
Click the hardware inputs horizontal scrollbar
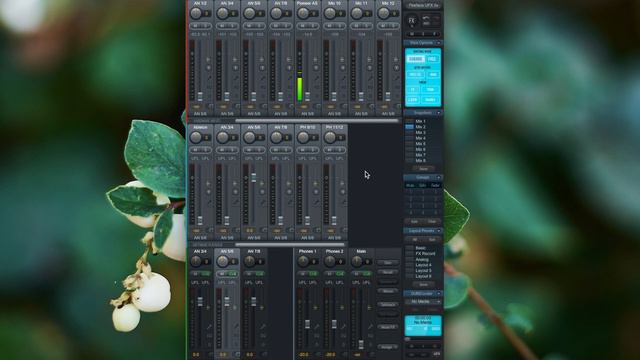point(317,120)
